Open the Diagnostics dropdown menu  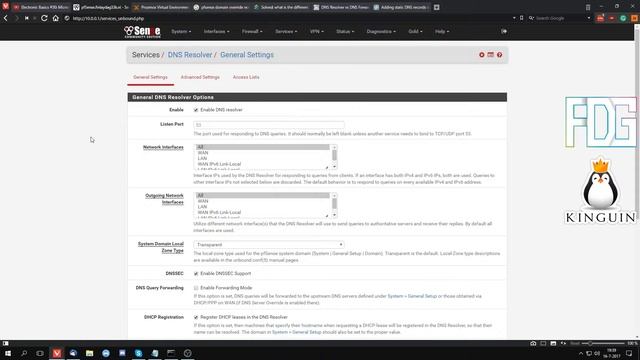(x=381, y=31)
